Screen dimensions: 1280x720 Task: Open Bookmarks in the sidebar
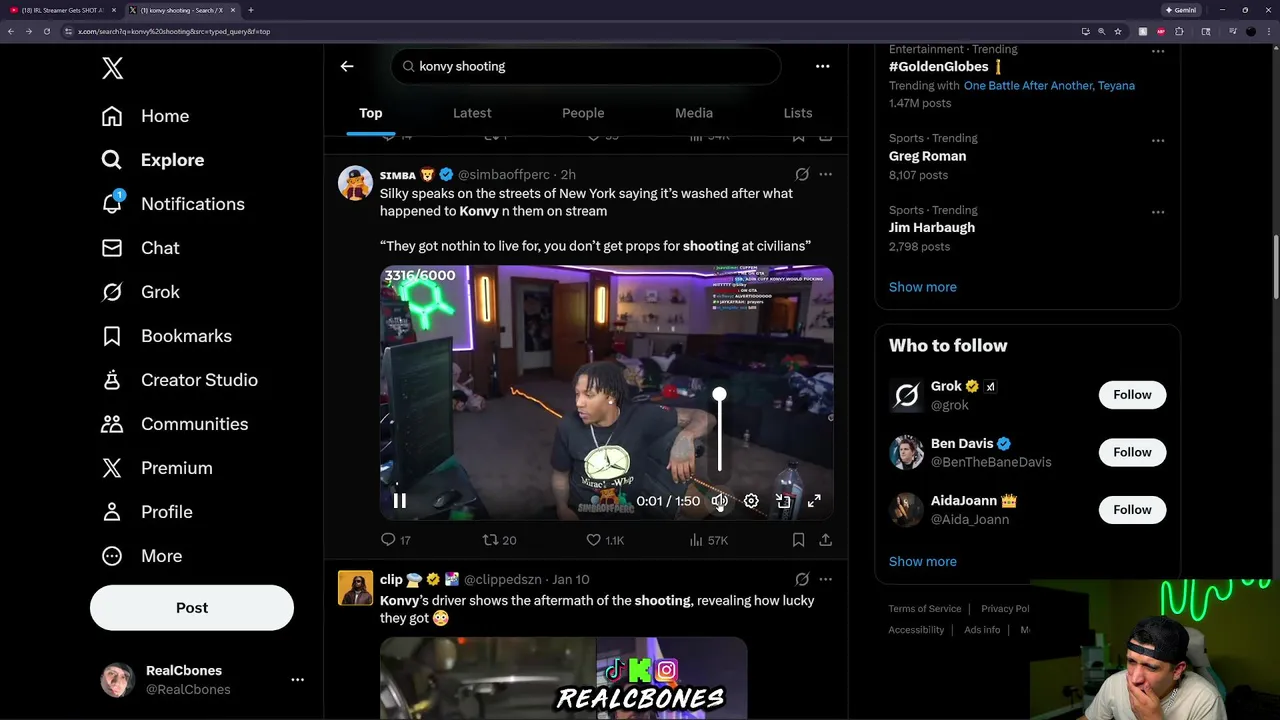click(166, 336)
